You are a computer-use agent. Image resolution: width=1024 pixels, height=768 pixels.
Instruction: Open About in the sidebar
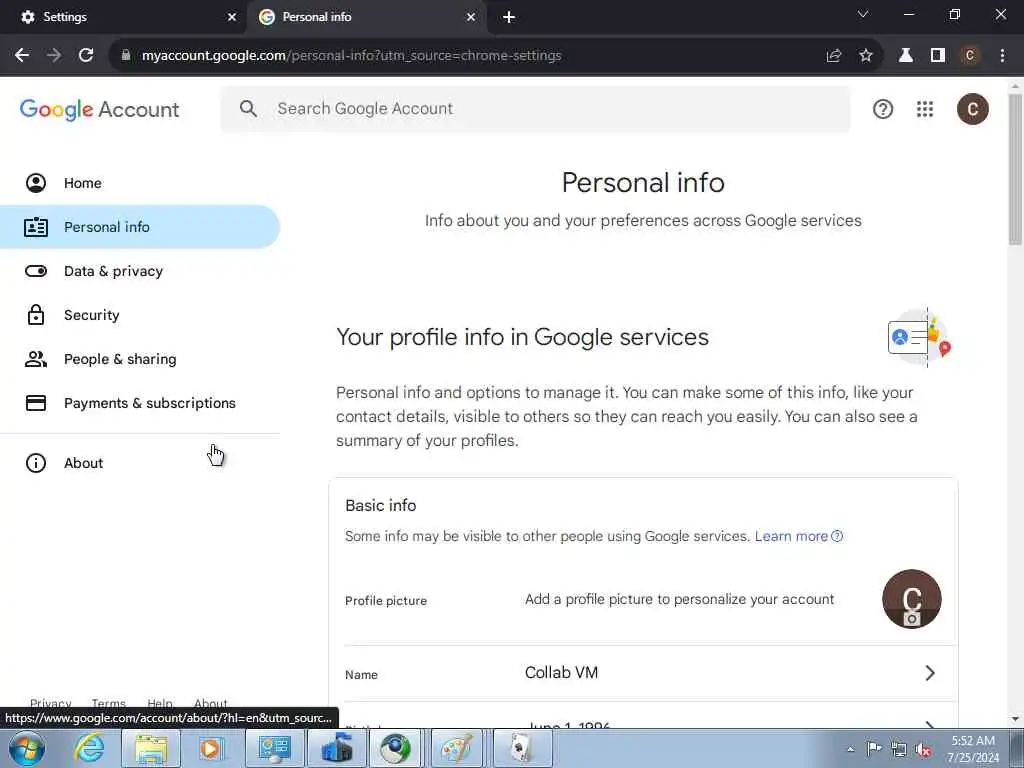[x=140, y=463]
